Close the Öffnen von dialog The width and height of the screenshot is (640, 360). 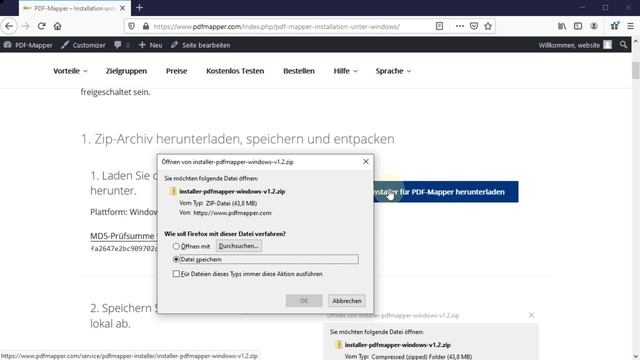click(x=366, y=162)
